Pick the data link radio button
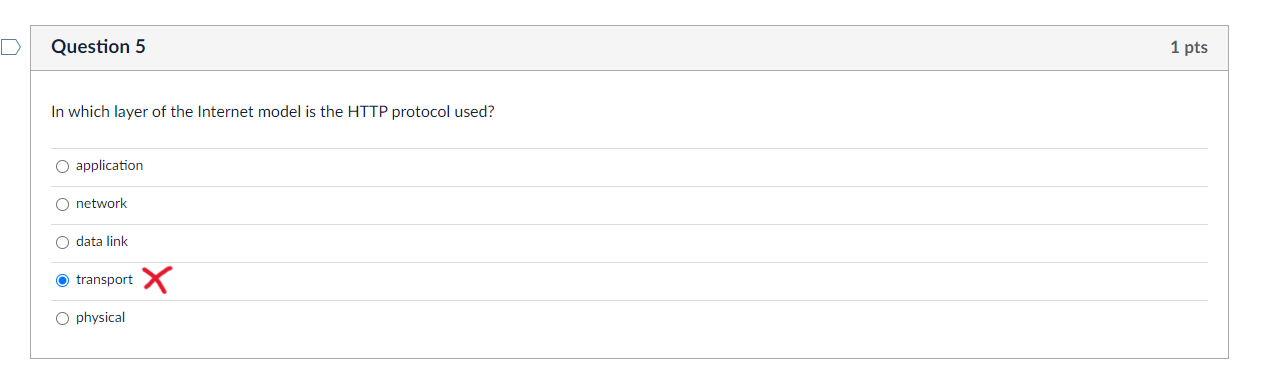This screenshot has height=384, width=1262. (x=62, y=242)
